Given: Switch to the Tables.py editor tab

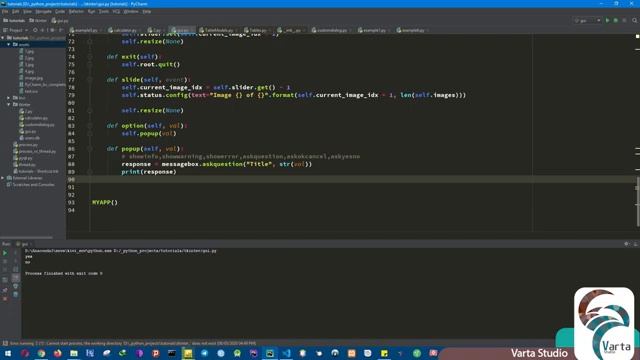Looking at the screenshot, I should (x=256, y=30).
